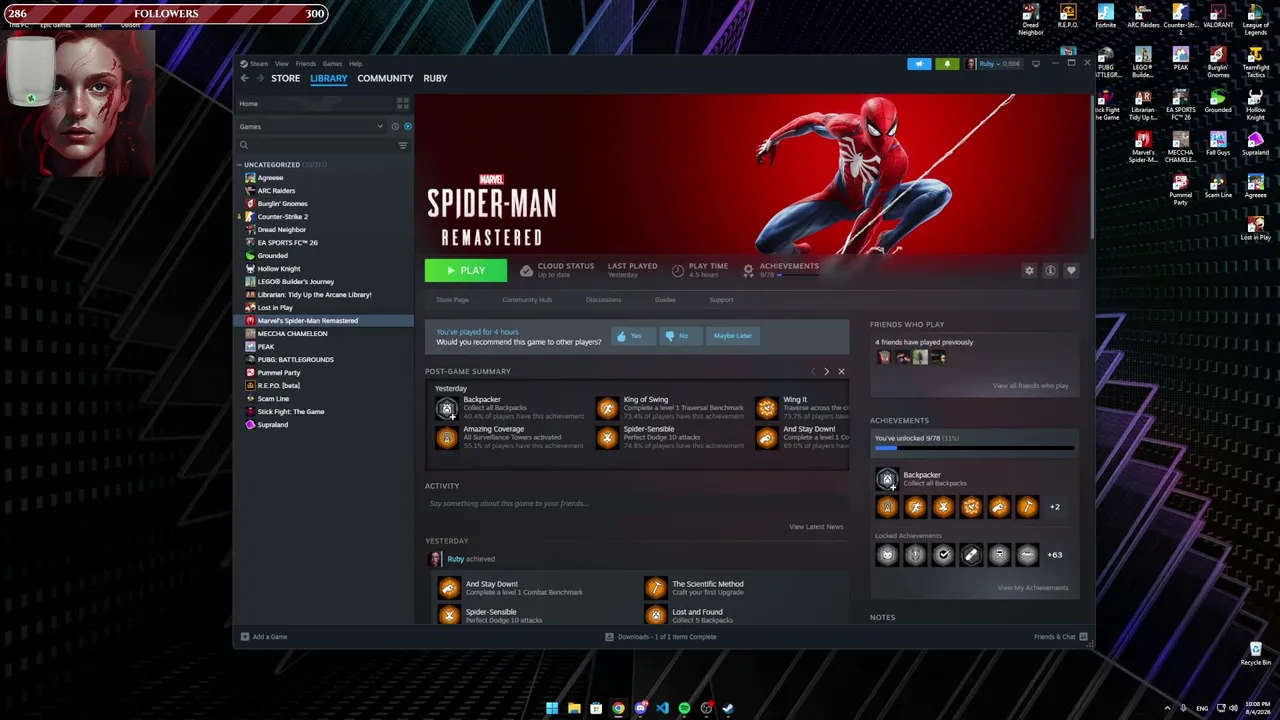The height and width of the screenshot is (720, 1280).
Task: Launch Fortnite desktop shortcut
Action: click(1105, 17)
